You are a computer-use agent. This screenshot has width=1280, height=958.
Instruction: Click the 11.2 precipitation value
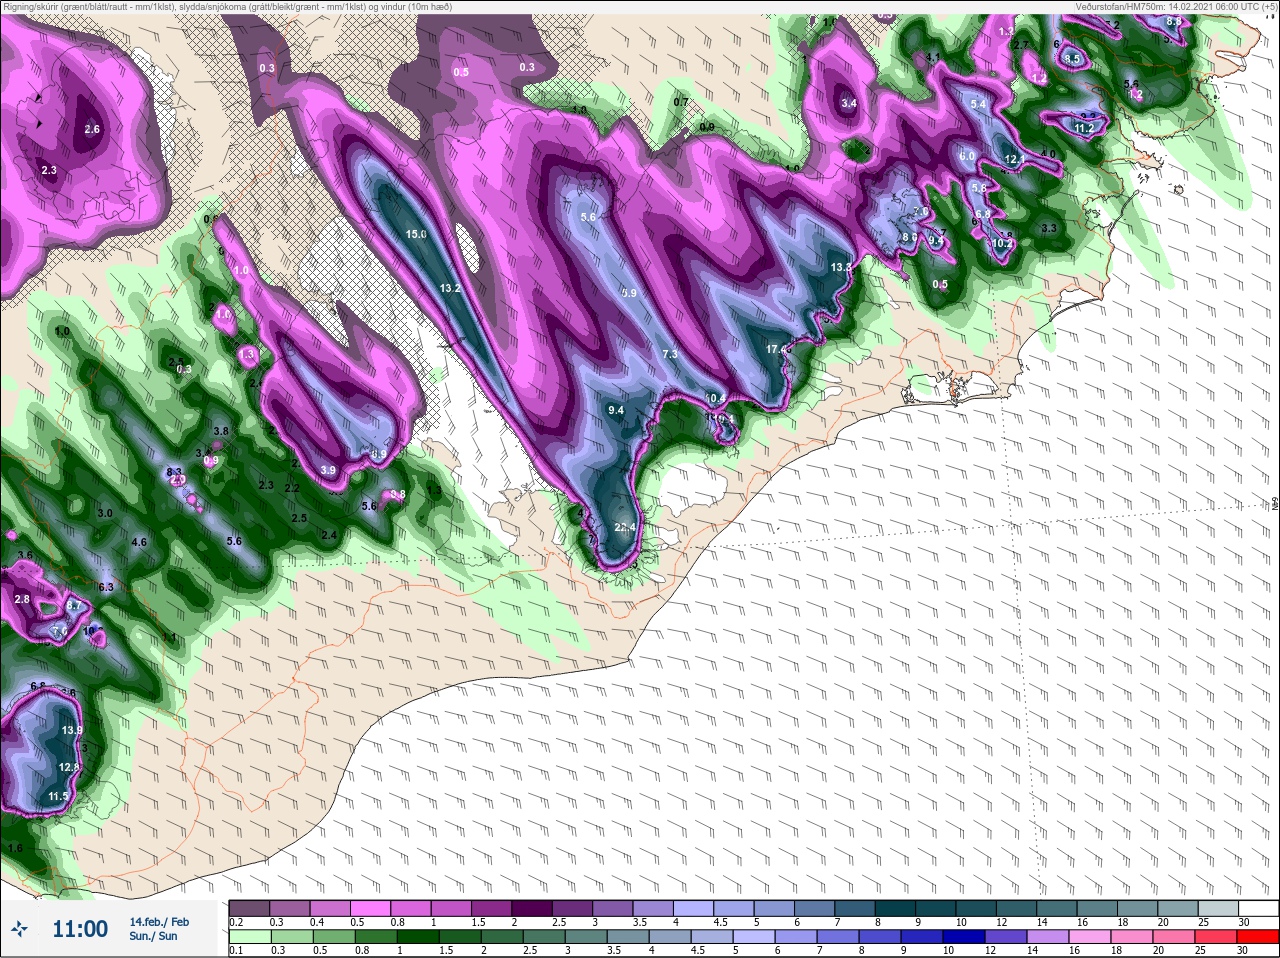(x=1084, y=128)
